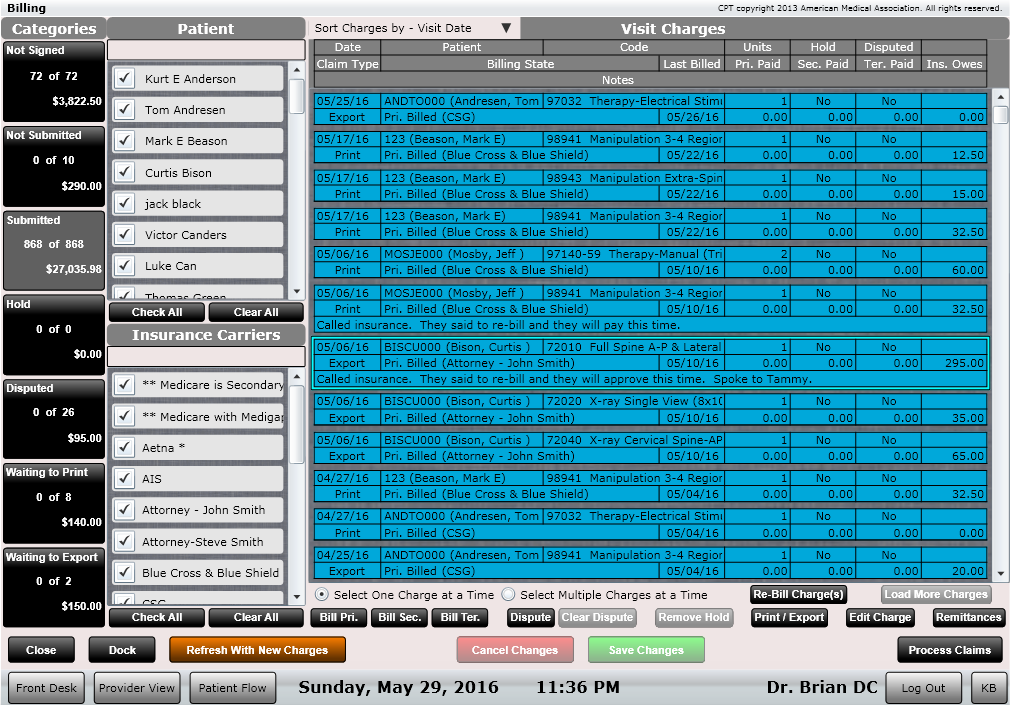Click the Dispute button
The width and height of the screenshot is (1010, 705).
click(530, 617)
